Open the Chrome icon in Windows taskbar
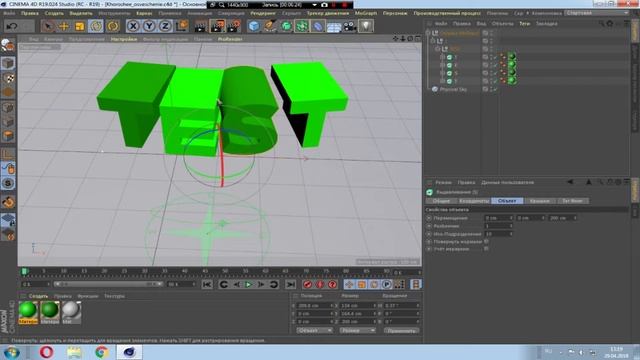The image size is (640, 360). [x=102, y=352]
